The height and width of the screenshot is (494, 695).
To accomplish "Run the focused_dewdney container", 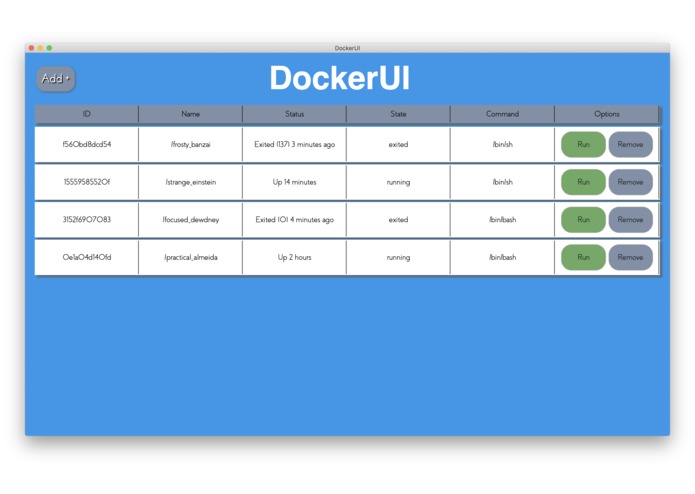I will pyautogui.click(x=583, y=220).
